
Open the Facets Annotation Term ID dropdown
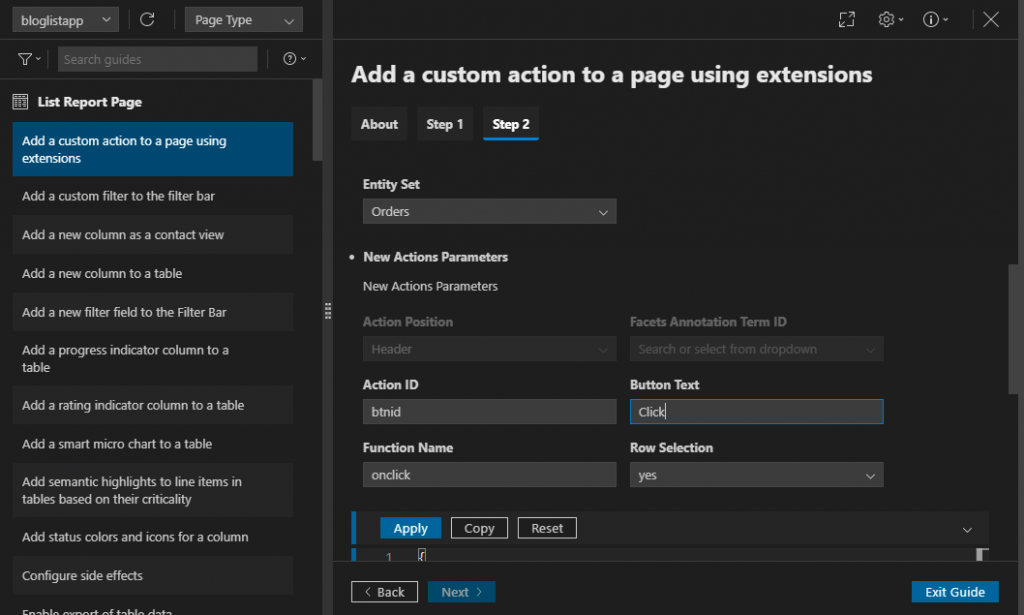tap(756, 349)
